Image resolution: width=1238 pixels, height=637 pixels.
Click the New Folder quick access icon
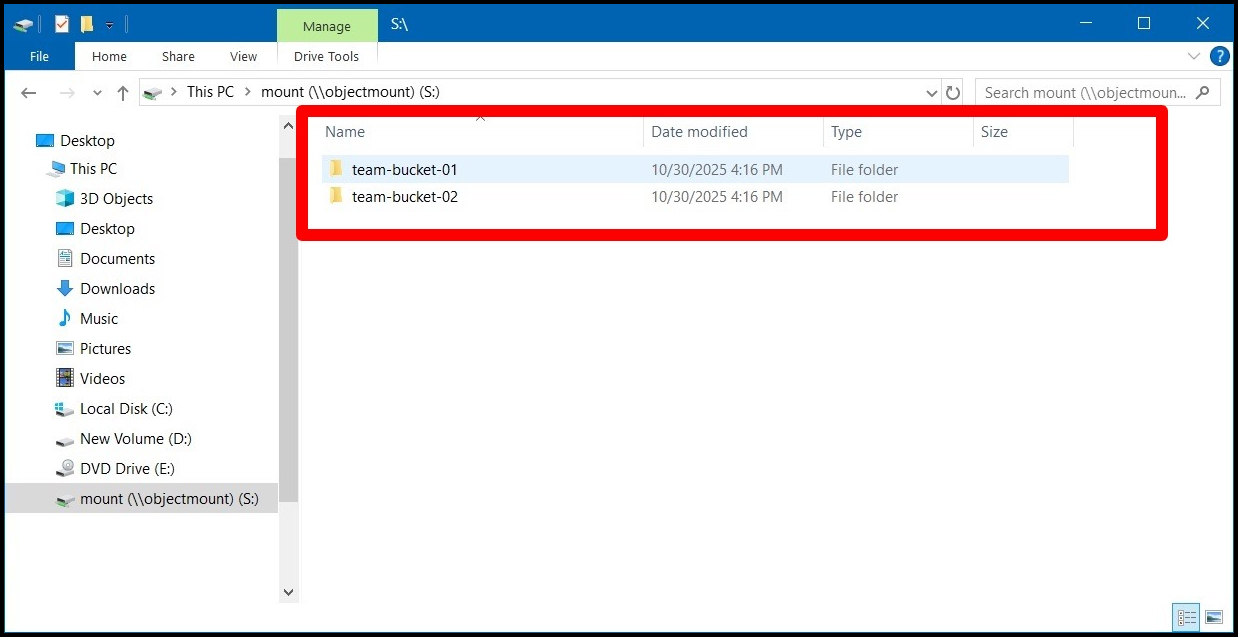click(x=87, y=24)
